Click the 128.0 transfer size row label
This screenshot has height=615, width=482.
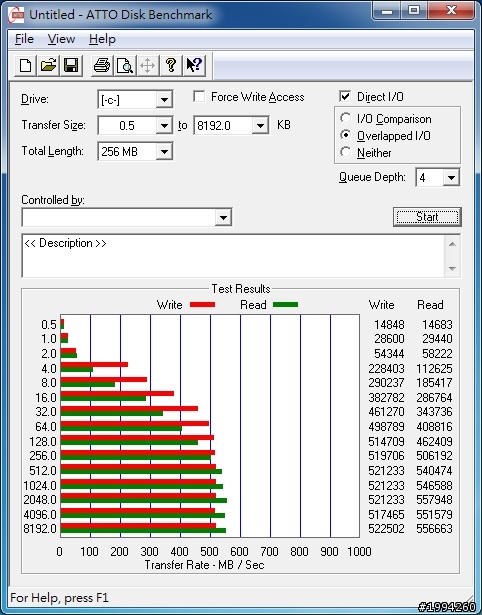click(x=43, y=442)
